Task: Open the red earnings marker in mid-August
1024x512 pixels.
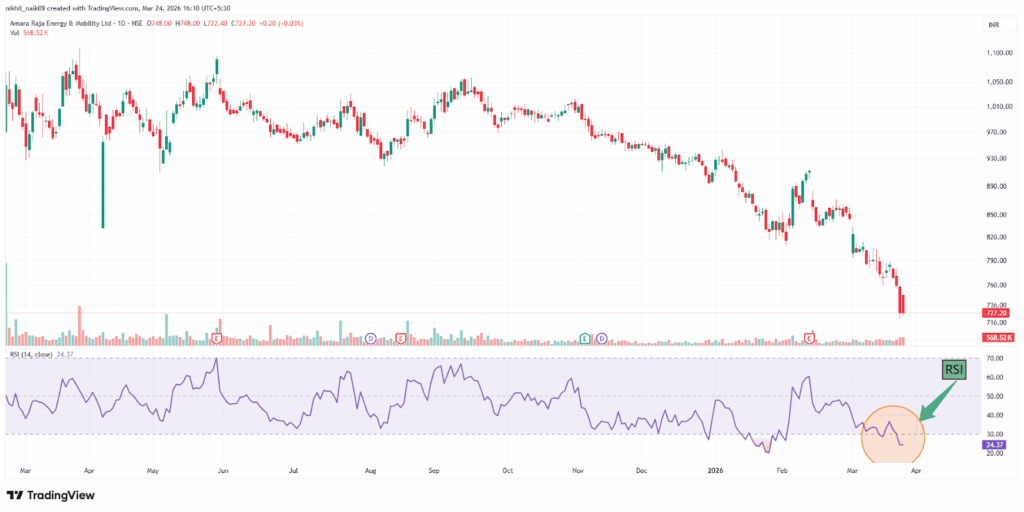Action: [401, 339]
